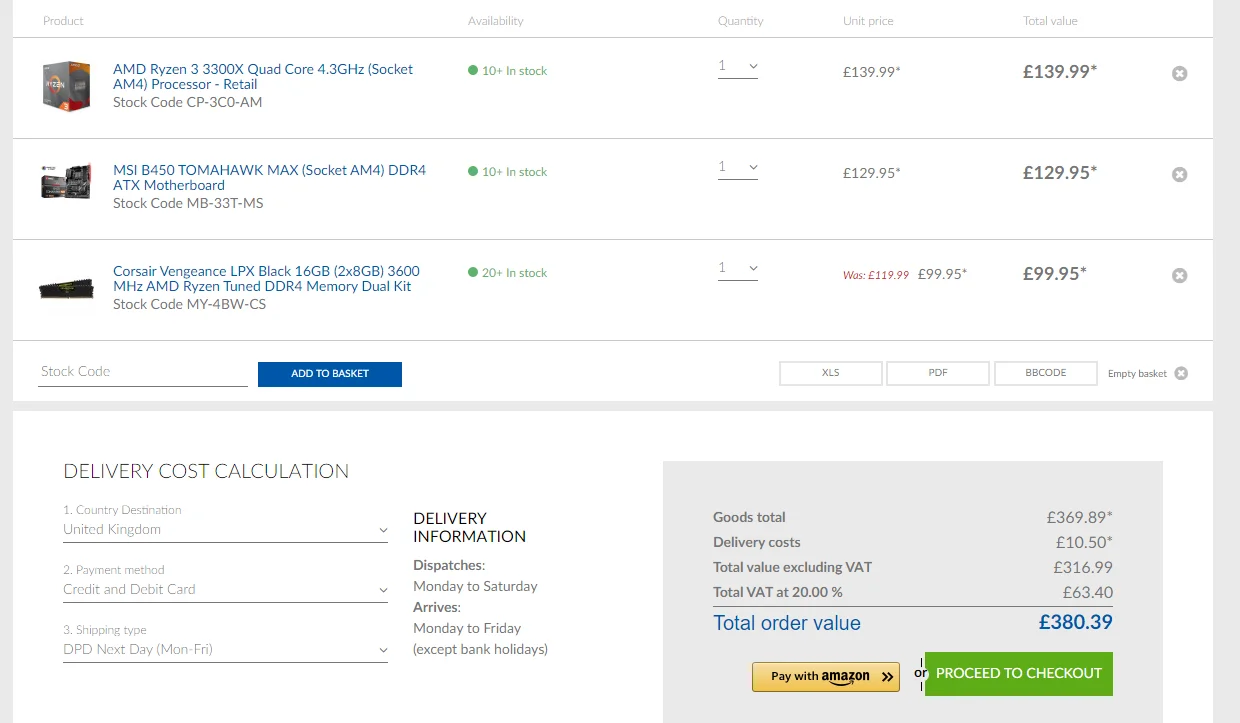Click the Delivery costs £10.50 value
Viewport: 1240px width, 723px height.
coord(1084,542)
